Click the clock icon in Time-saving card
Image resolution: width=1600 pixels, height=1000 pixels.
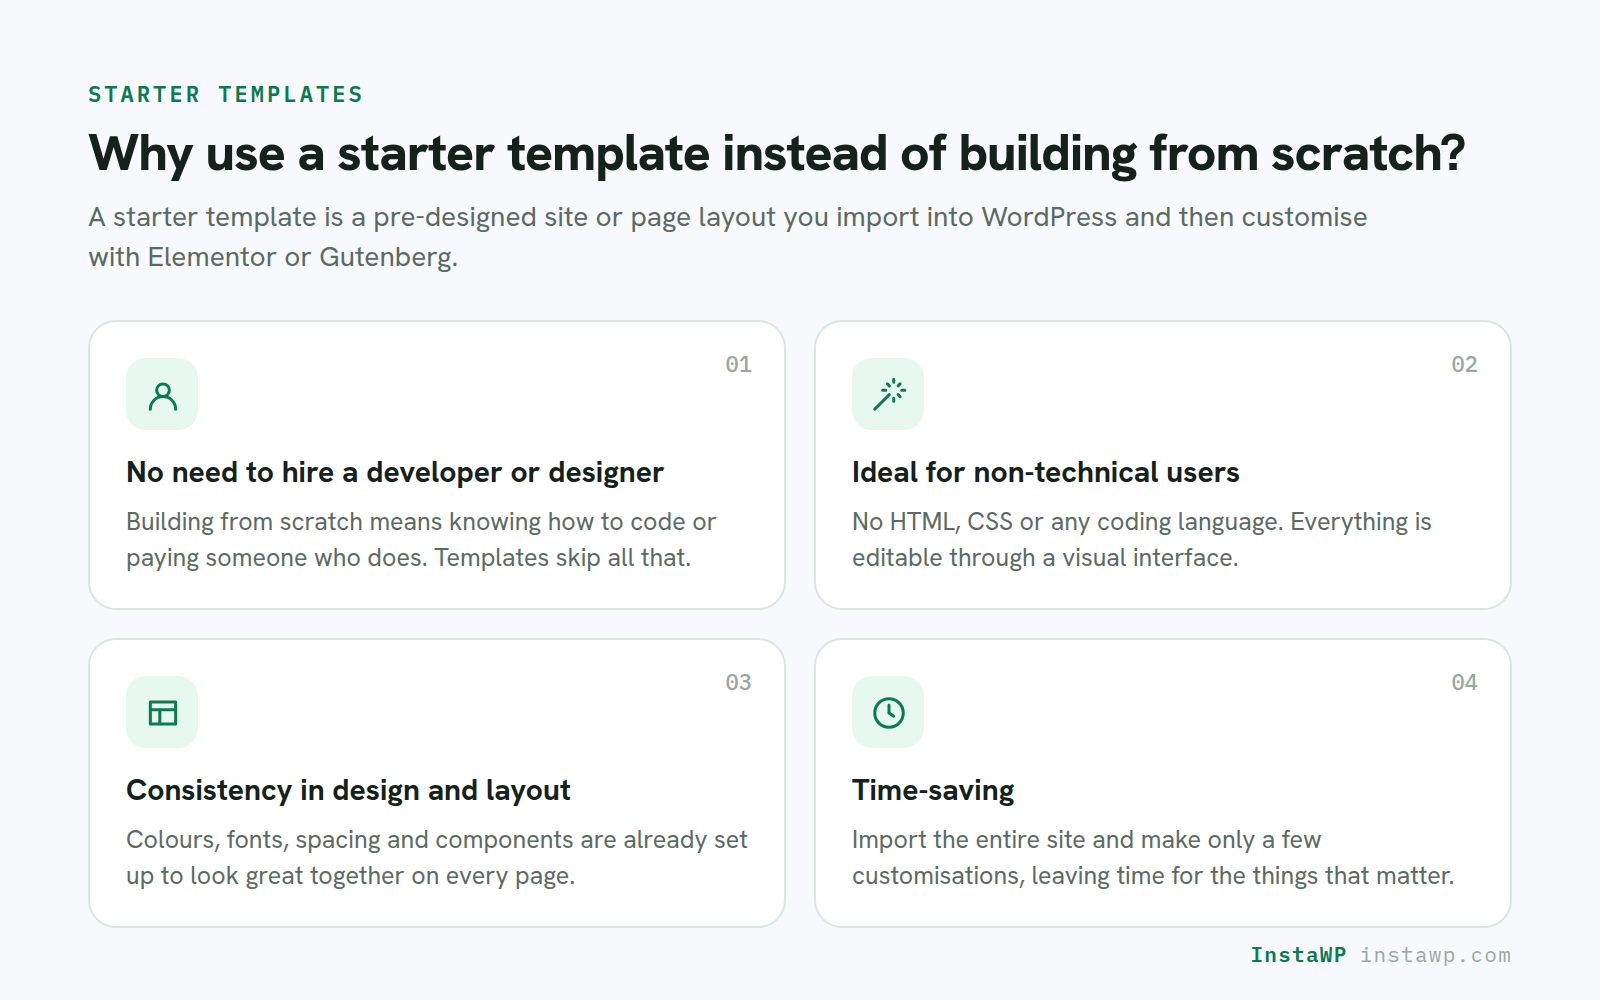(x=888, y=712)
